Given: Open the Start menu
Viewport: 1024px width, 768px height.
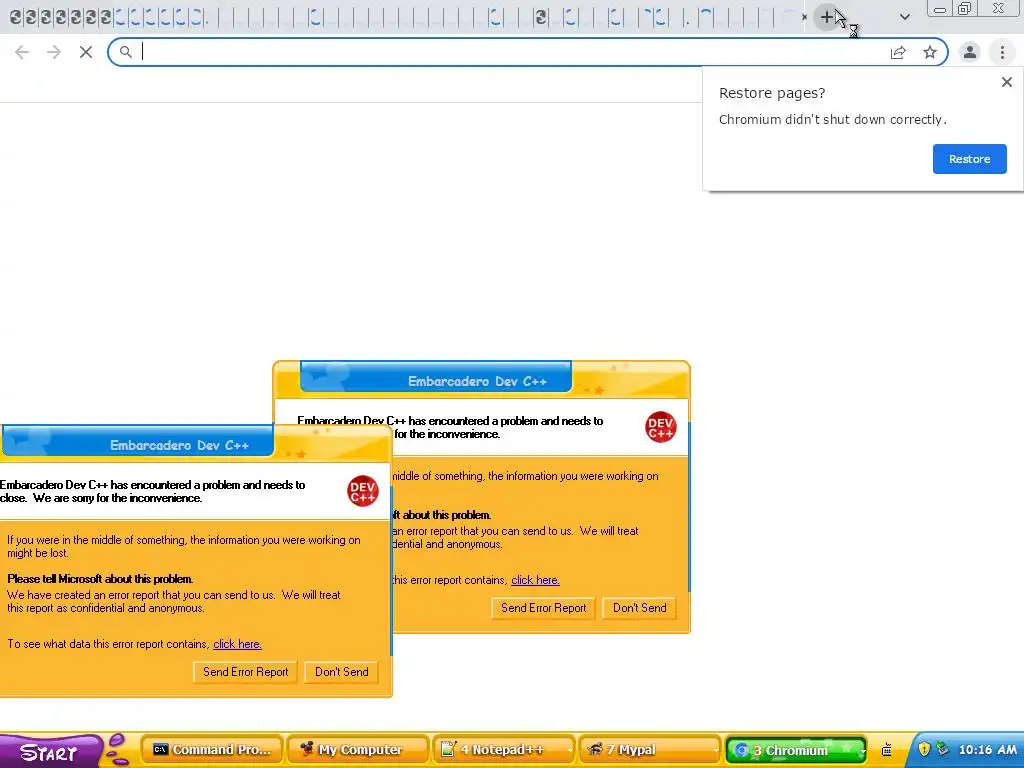Looking at the screenshot, I should (50, 752).
